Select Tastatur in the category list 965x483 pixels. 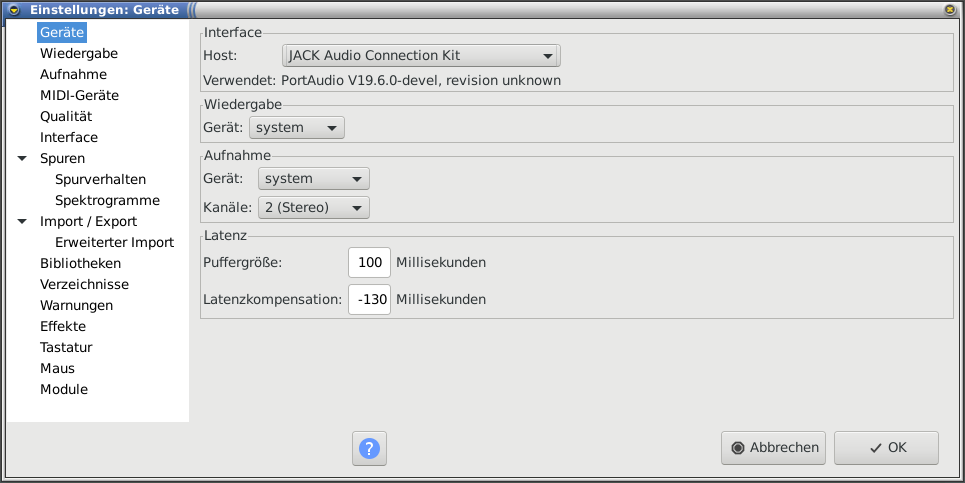[67, 348]
